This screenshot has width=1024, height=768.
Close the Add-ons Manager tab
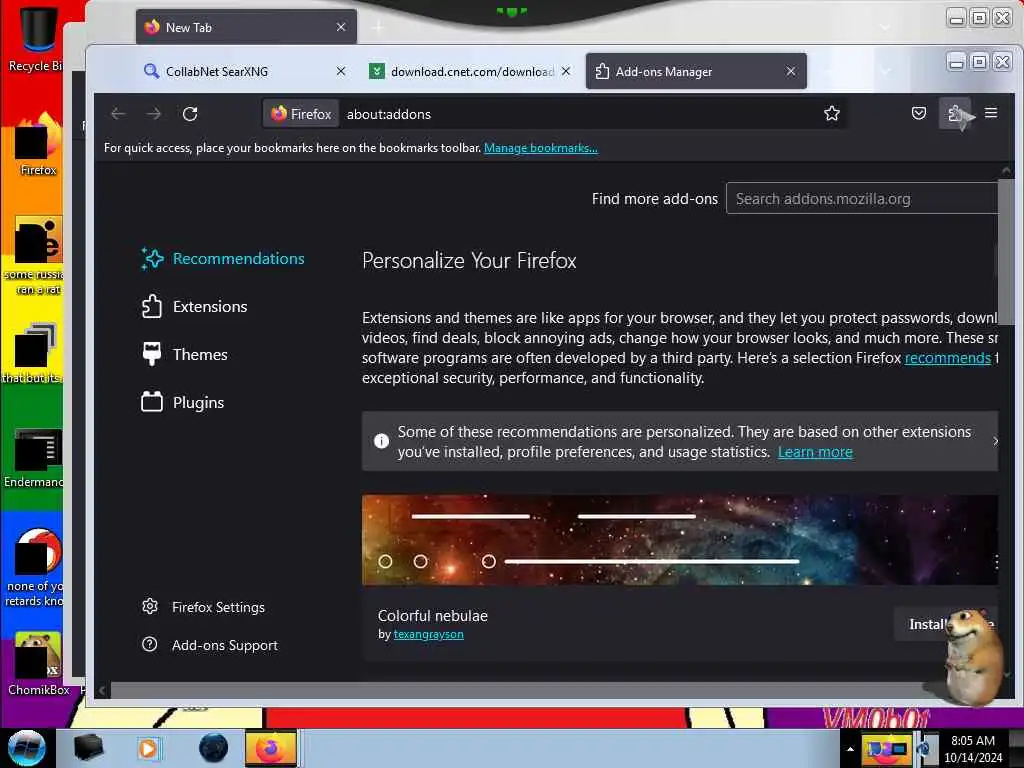click(791, 71)
